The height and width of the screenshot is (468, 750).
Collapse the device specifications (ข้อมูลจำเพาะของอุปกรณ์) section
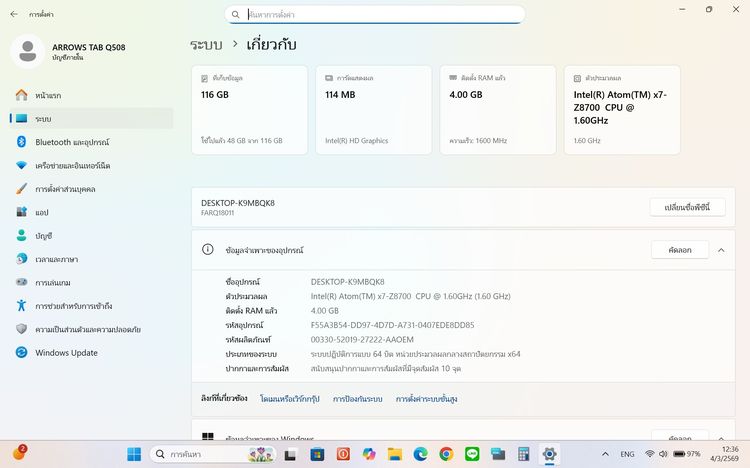click(721, 250)
